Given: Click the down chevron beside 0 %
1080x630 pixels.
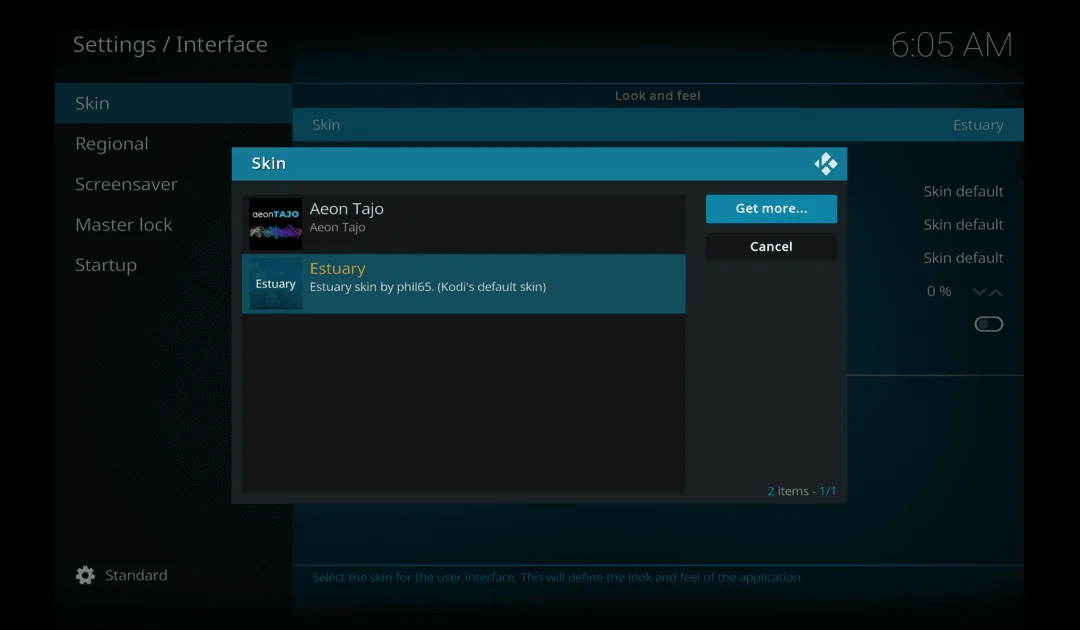Looking at the screenshot, I should click(978, 291).
